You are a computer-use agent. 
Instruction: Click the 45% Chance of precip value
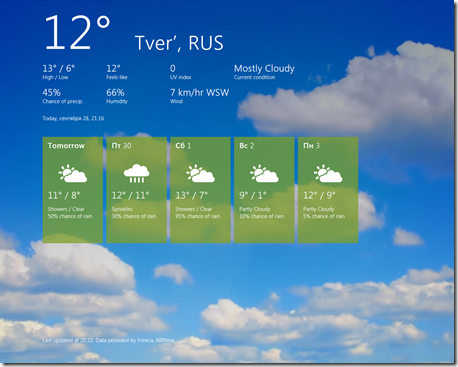point(52,92)
